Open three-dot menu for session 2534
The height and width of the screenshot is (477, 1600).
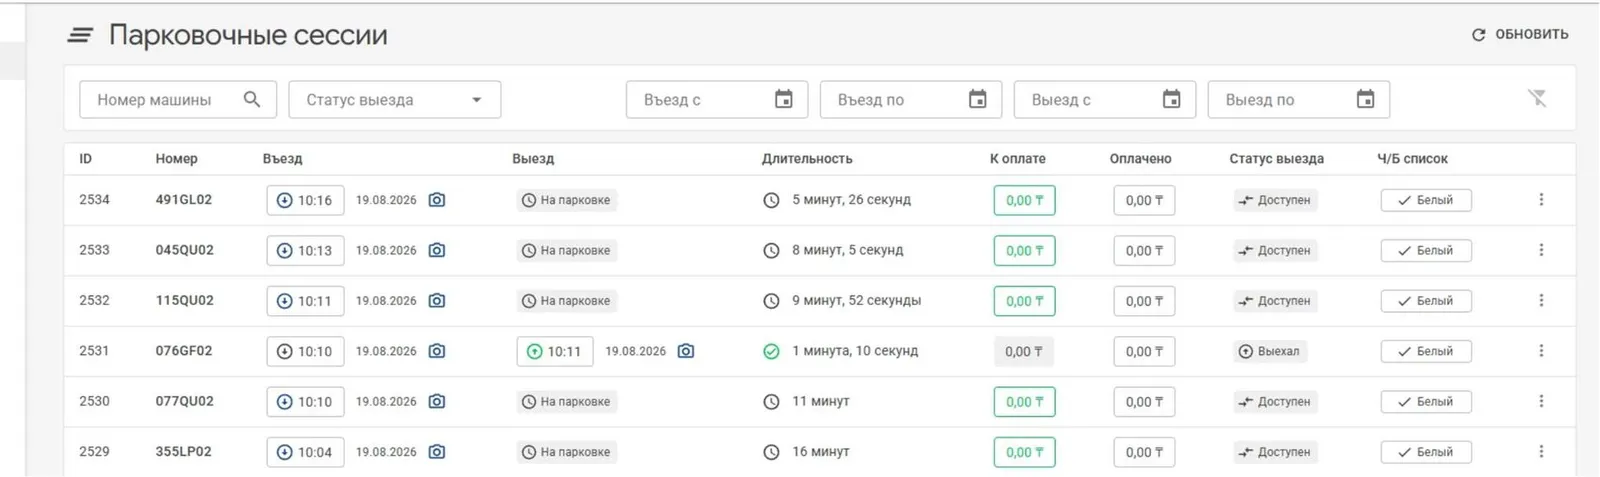click(1541, 200)
